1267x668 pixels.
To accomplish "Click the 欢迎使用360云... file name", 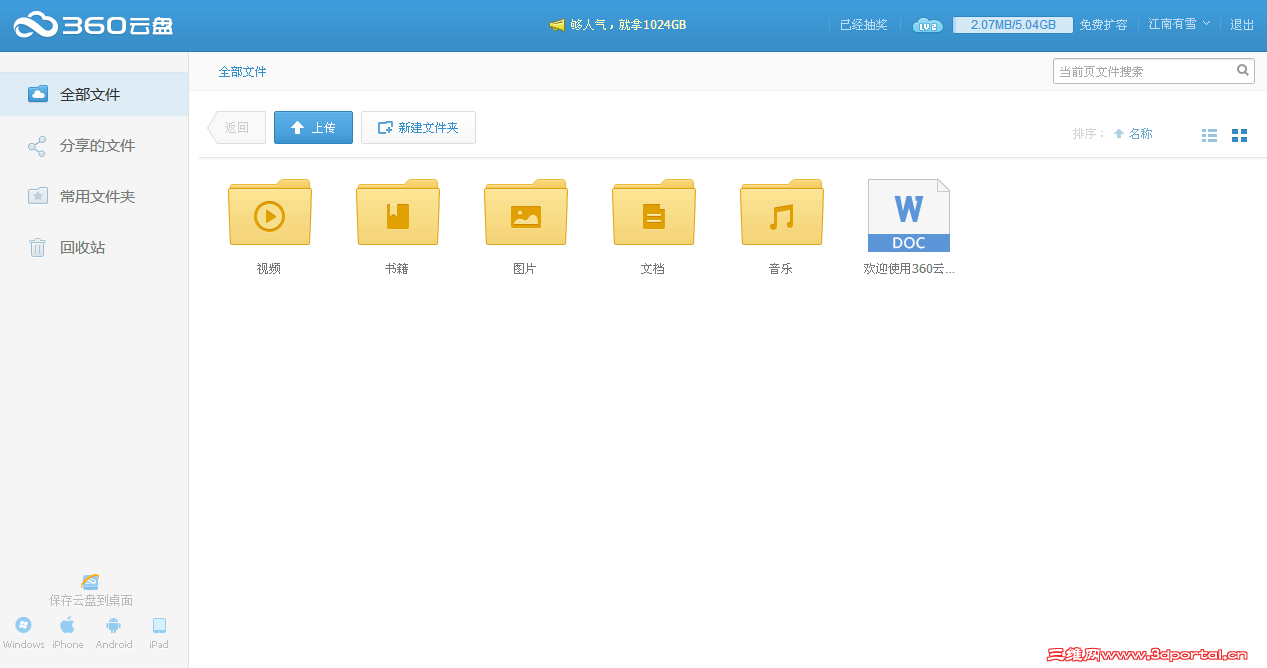I will tap(909, 269).
